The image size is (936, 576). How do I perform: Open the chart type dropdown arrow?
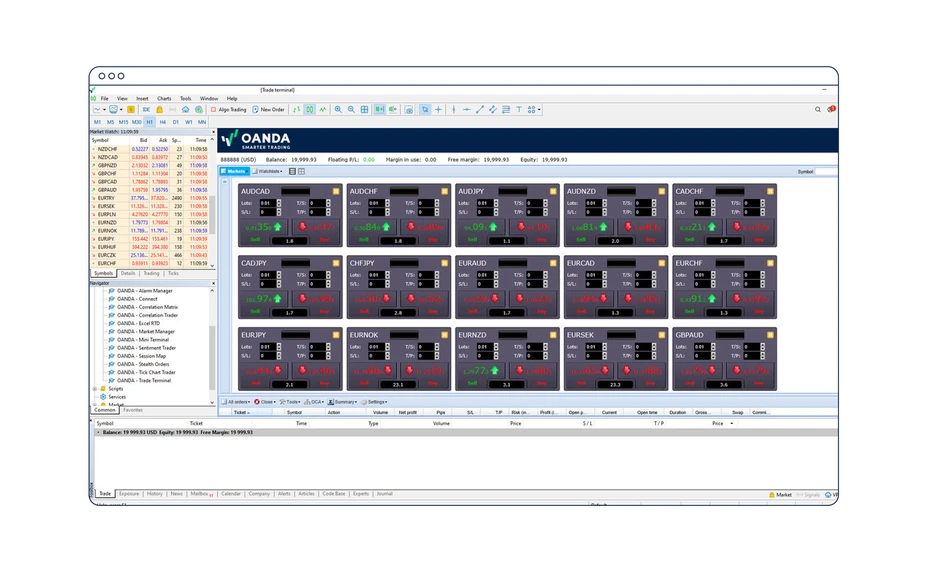click(x=104, y=110)
